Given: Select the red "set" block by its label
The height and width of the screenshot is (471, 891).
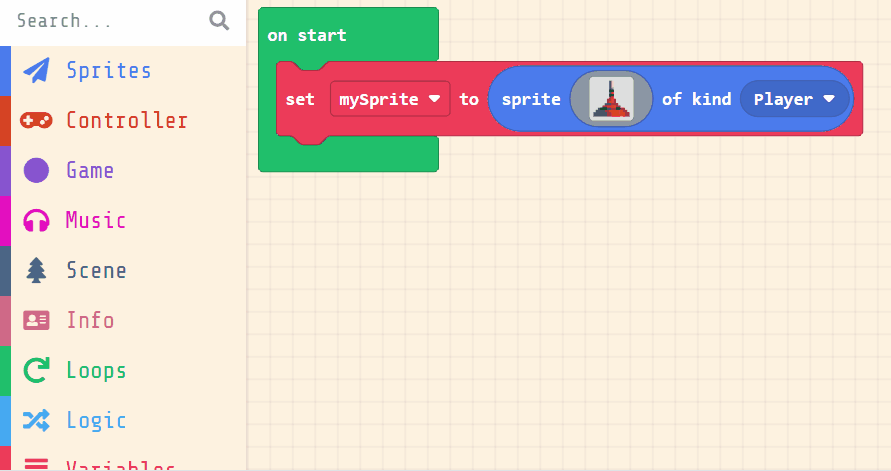Looking at the screenshot, I should (300, 99).
